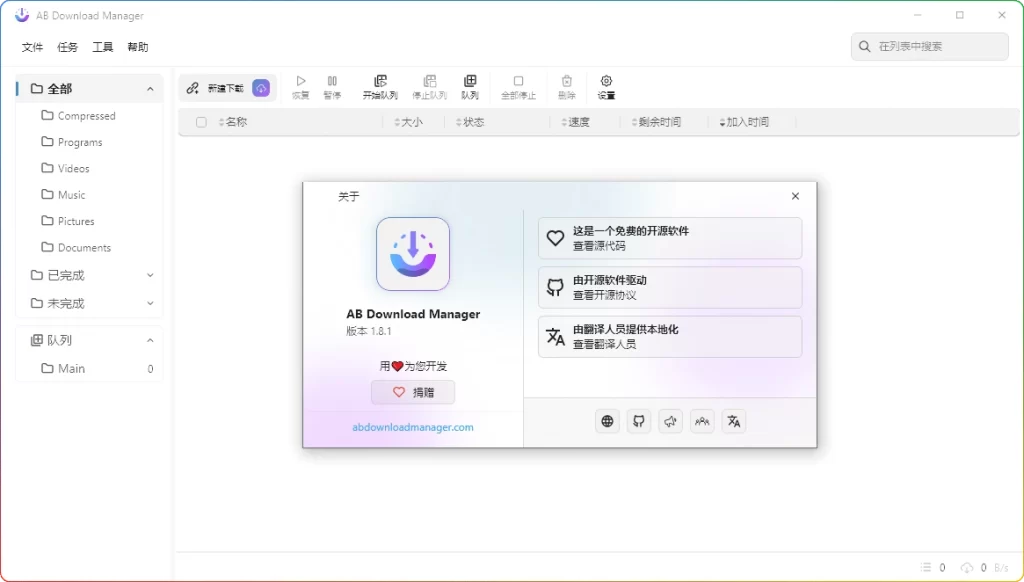Viewport: 1024px width, 582px height.
Task: Open the 帮助 menu
Action: point(137,46)
